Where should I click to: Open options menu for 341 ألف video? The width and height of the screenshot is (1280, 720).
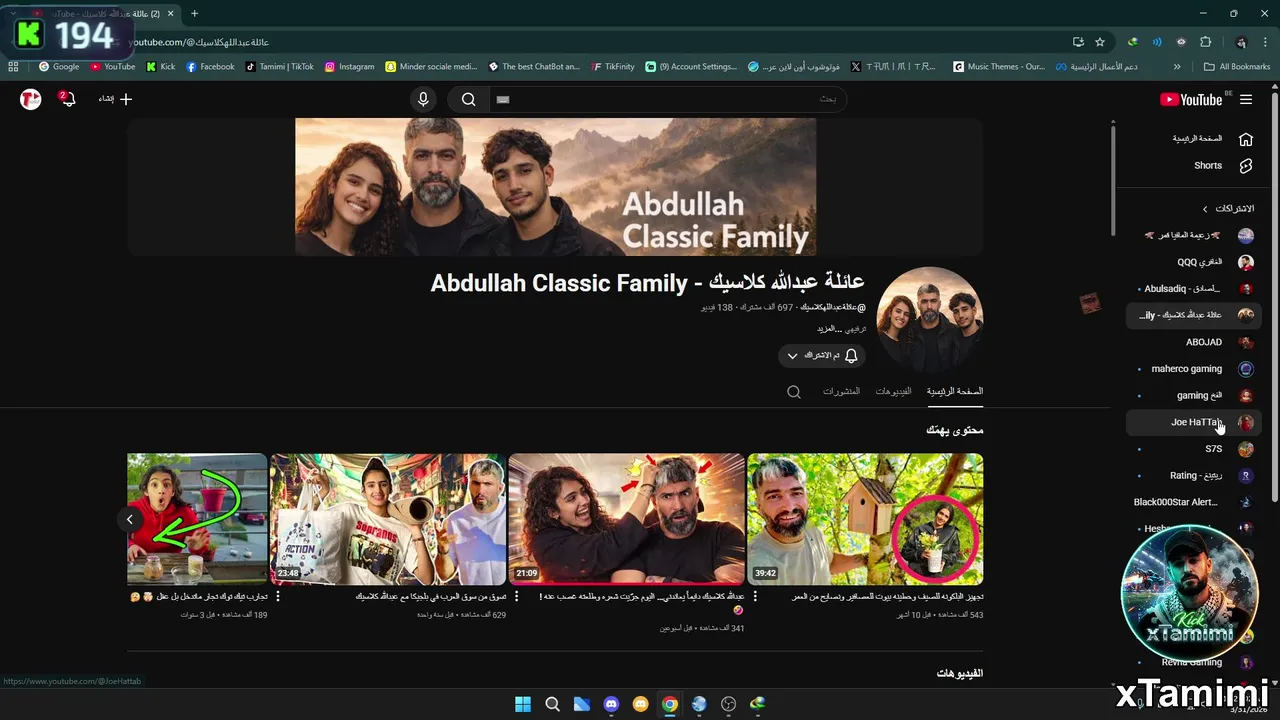tap(517, 596)
